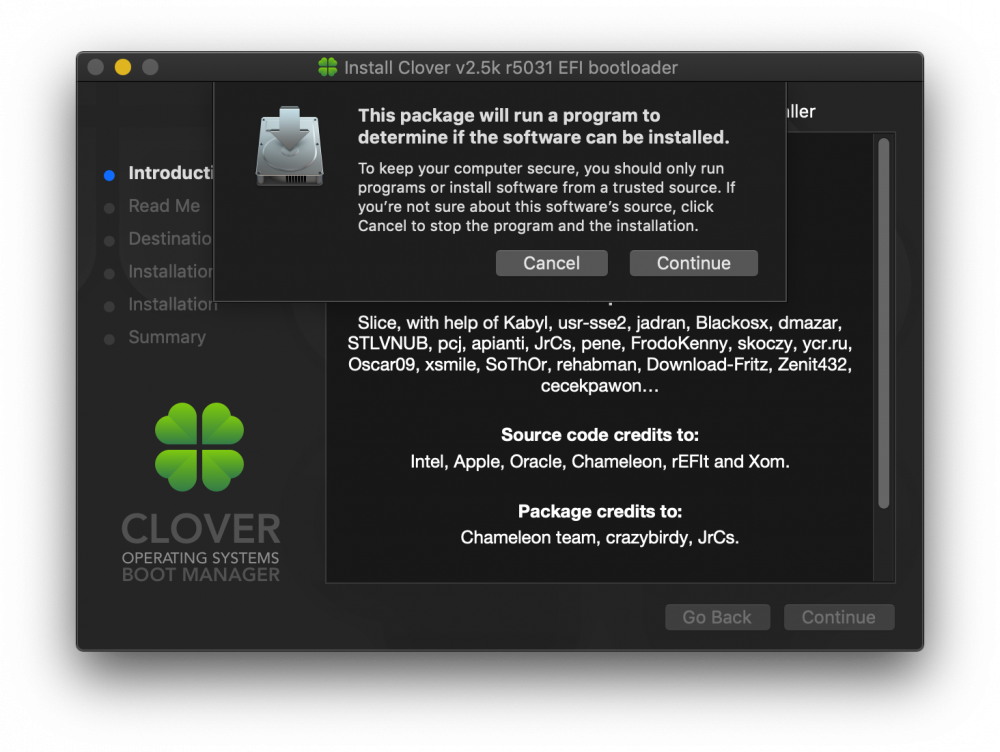
Task: Click 'CLOVER' wordmark below the logo
Action: click(x=201, y=529)
